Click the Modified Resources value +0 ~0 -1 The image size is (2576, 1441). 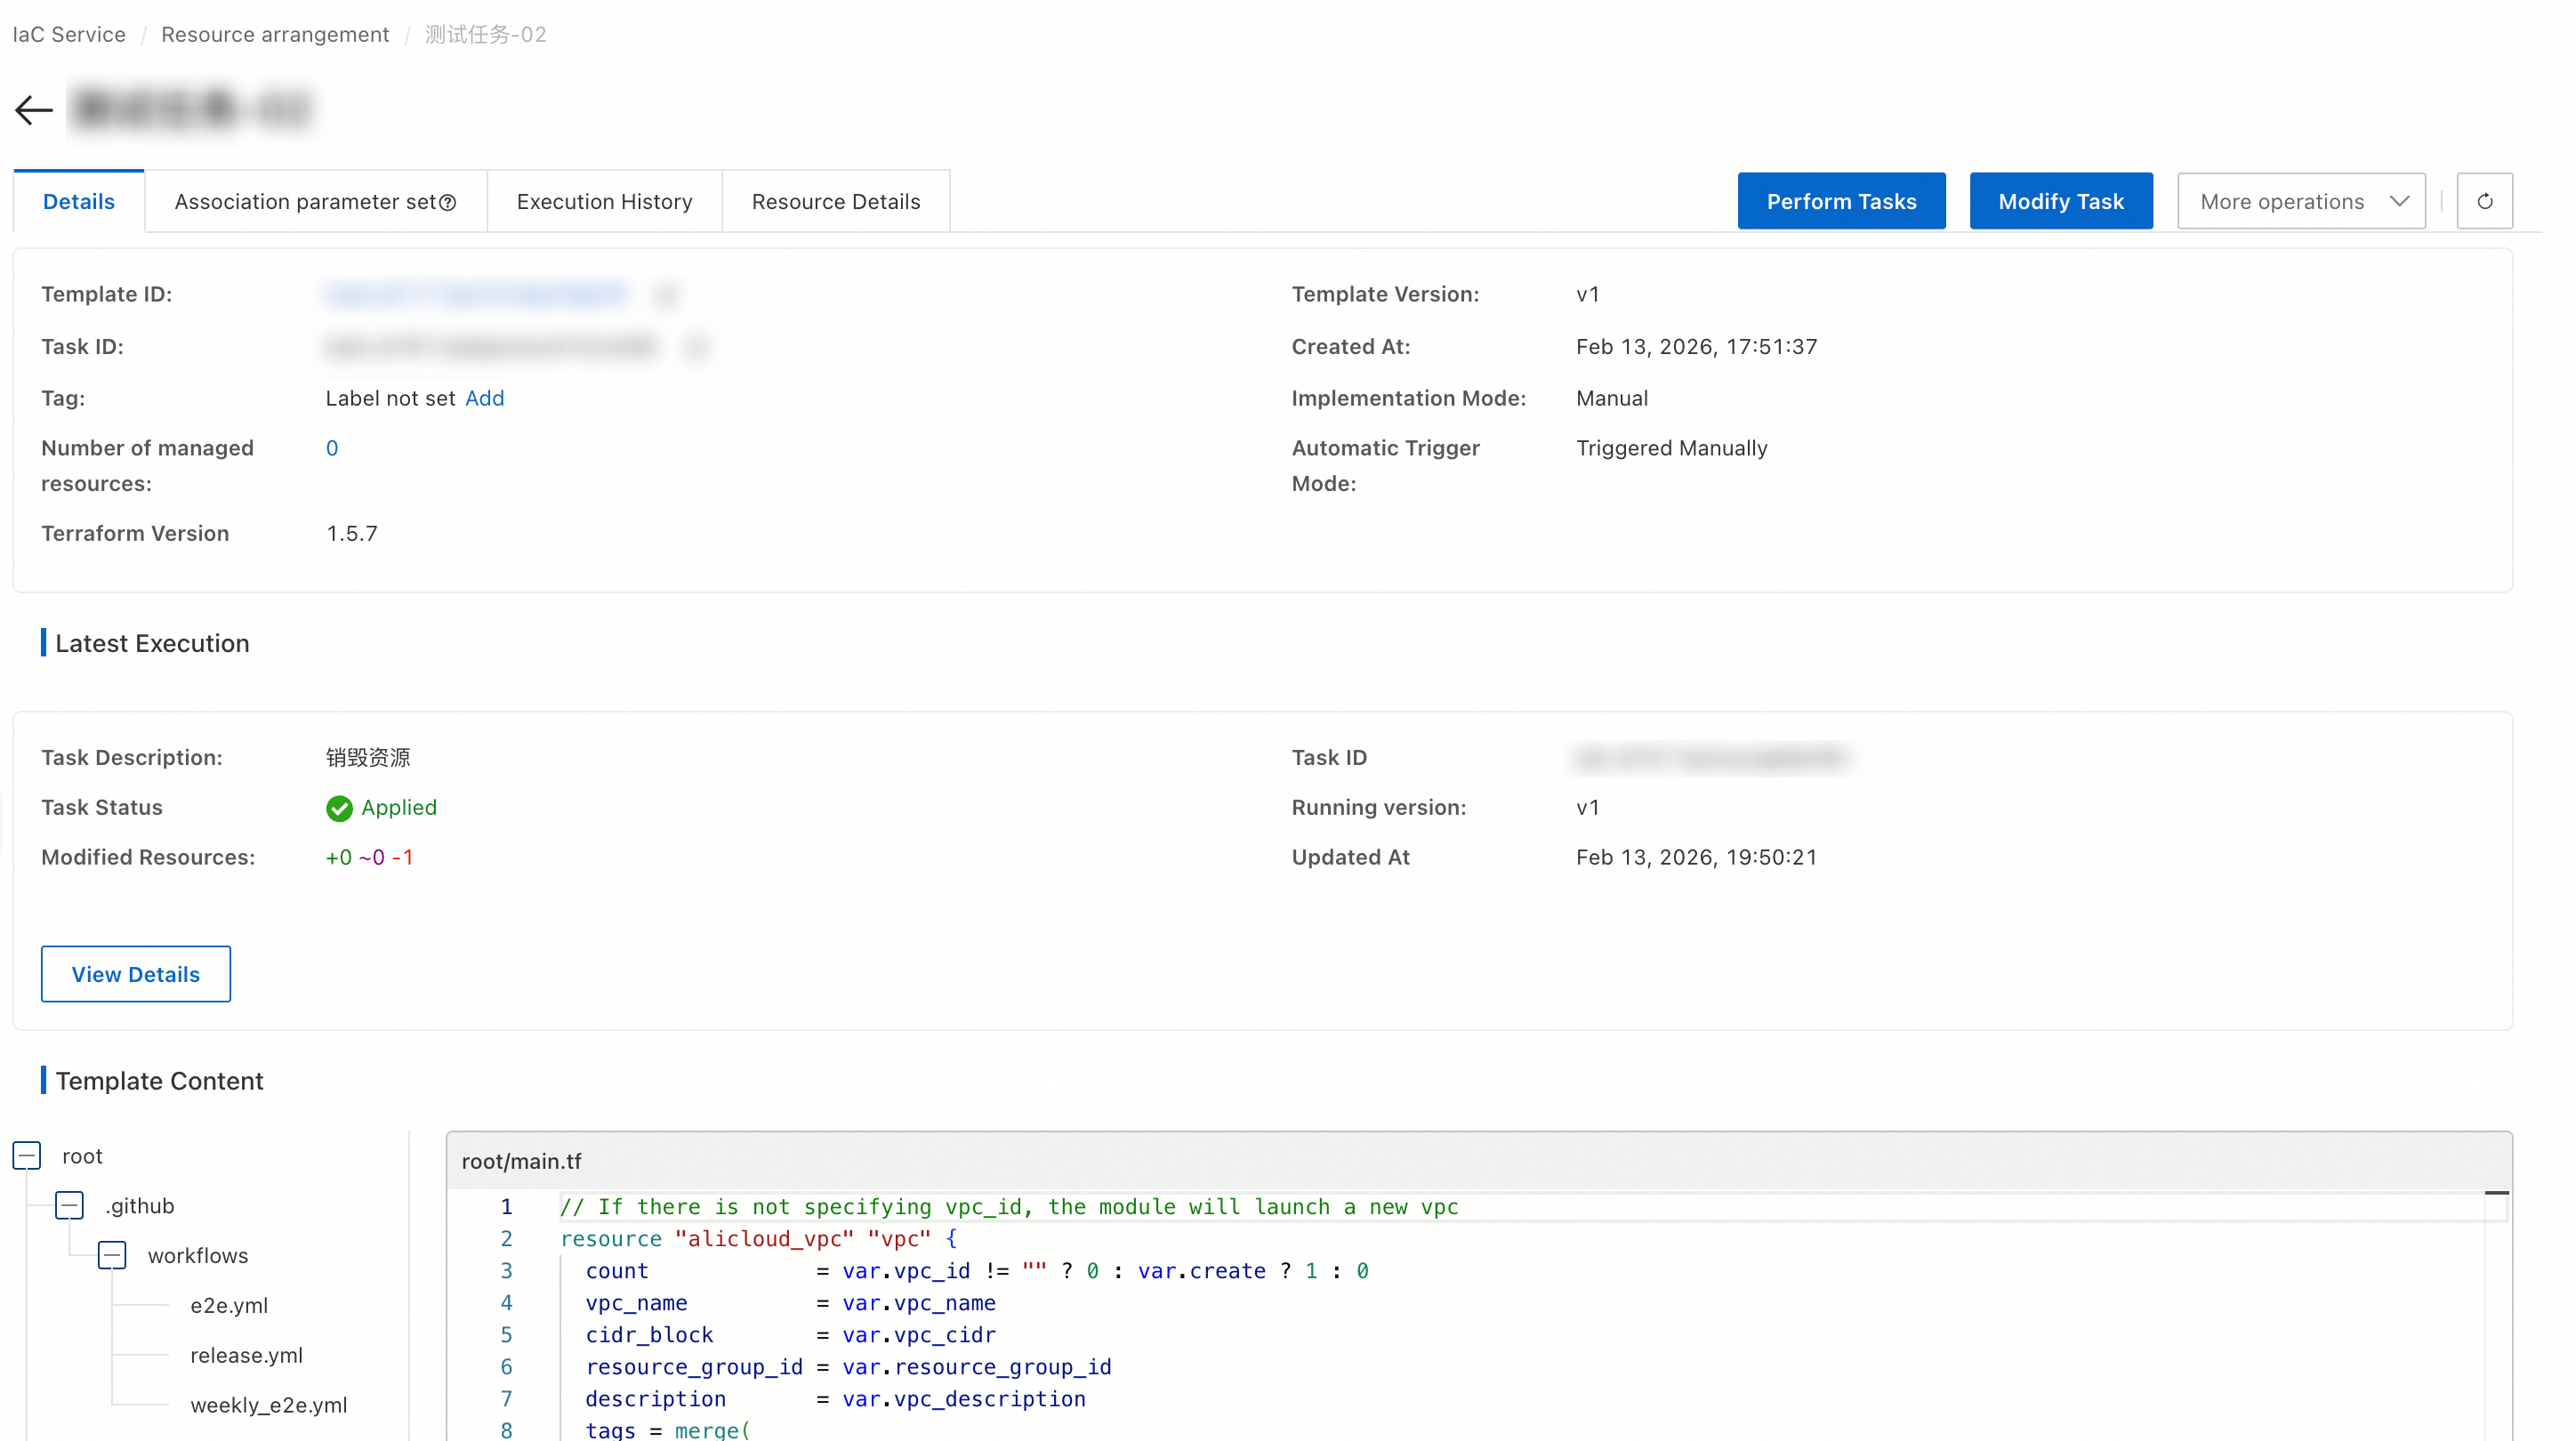coord(369,857)
